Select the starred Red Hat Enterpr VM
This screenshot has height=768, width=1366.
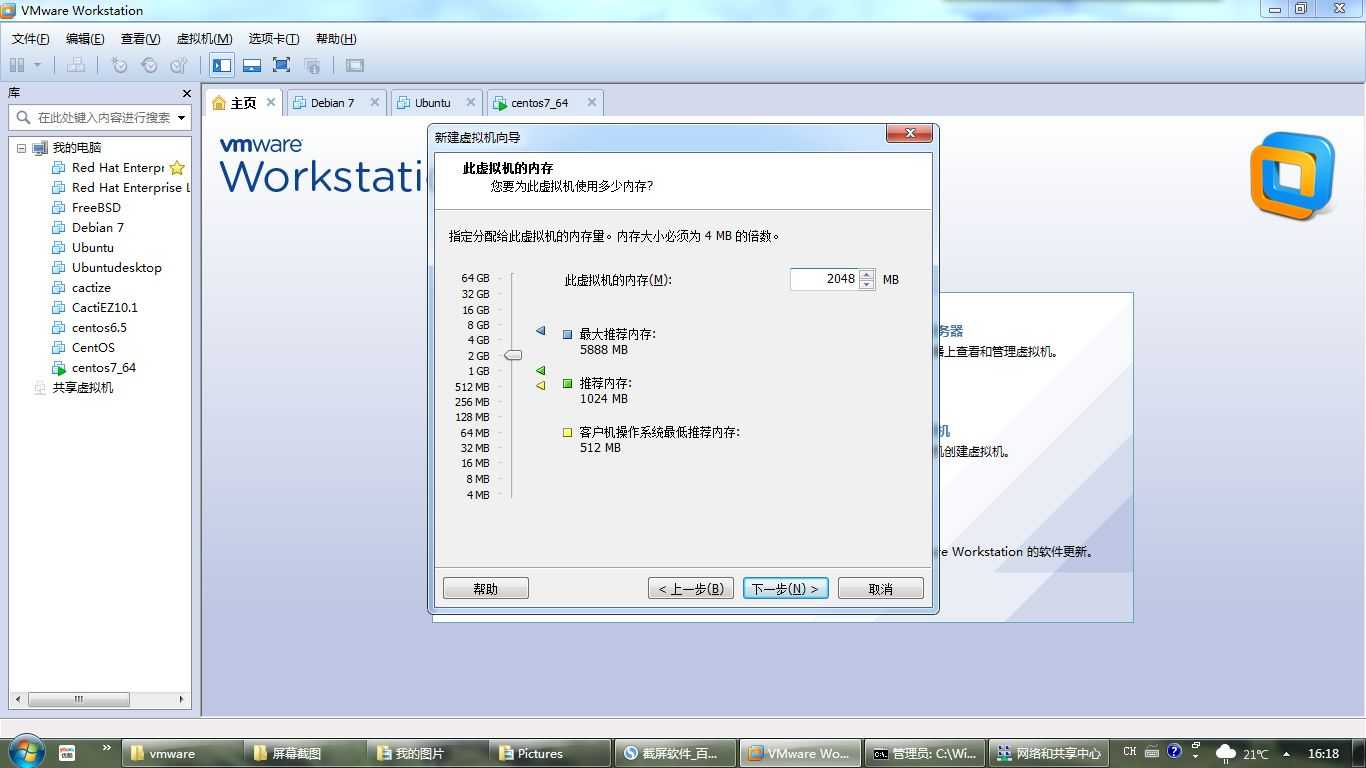(117, 168)
